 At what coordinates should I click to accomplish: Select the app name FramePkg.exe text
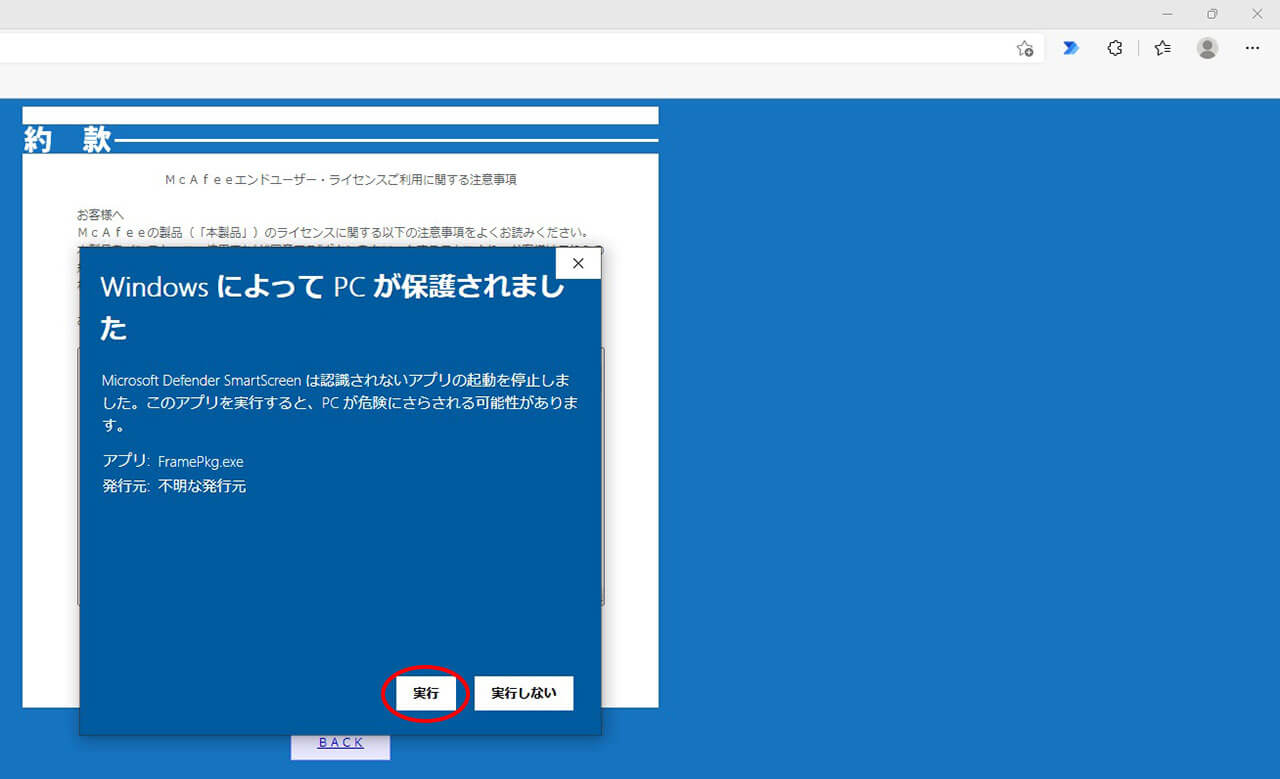(x=201, y=462)
